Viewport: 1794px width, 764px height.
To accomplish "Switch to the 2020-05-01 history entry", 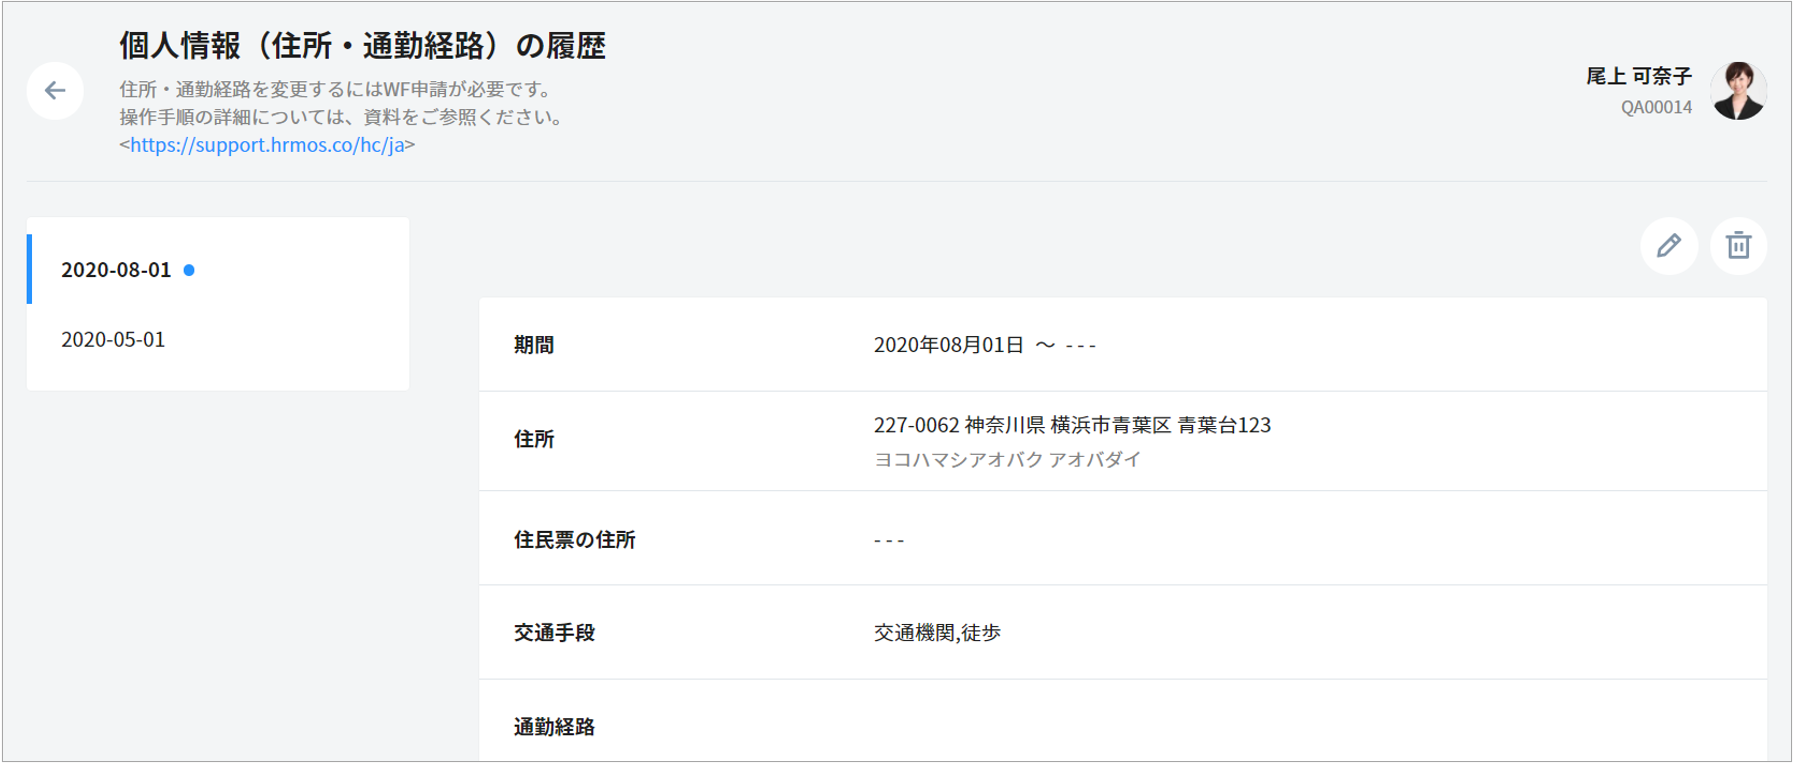I will click(x=113, y=340).
